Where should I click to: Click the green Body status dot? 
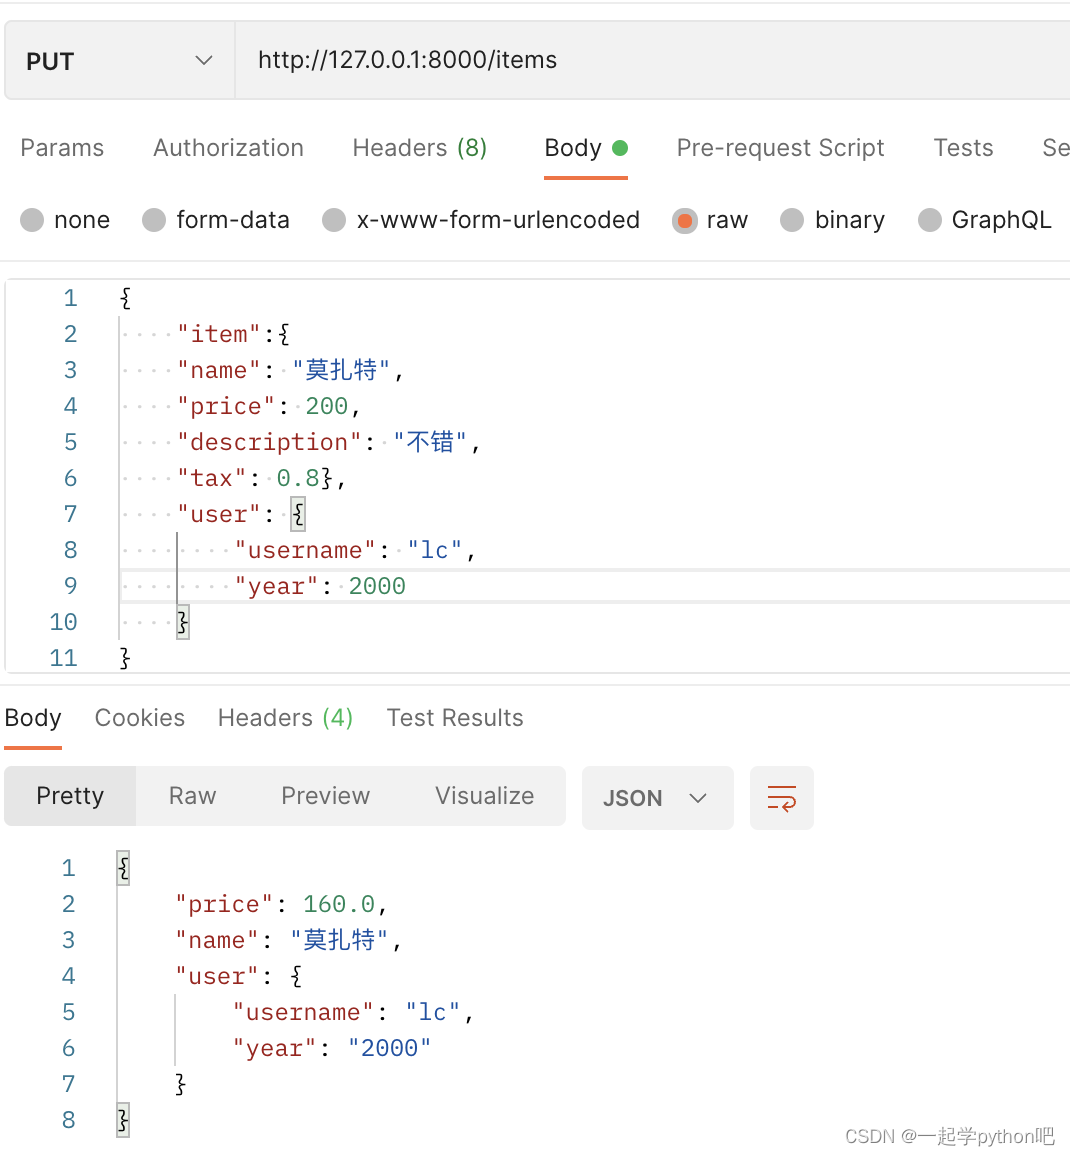pos(620,148)
